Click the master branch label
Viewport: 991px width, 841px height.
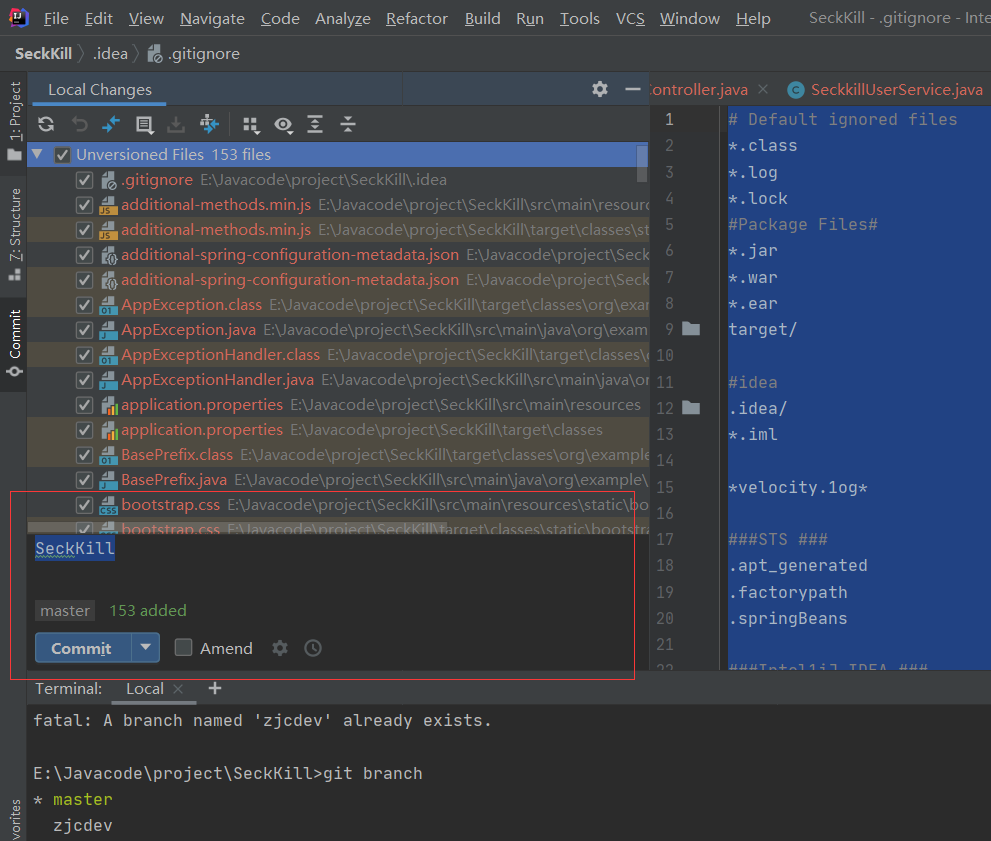pyautogui.click(x=64, y=610)
